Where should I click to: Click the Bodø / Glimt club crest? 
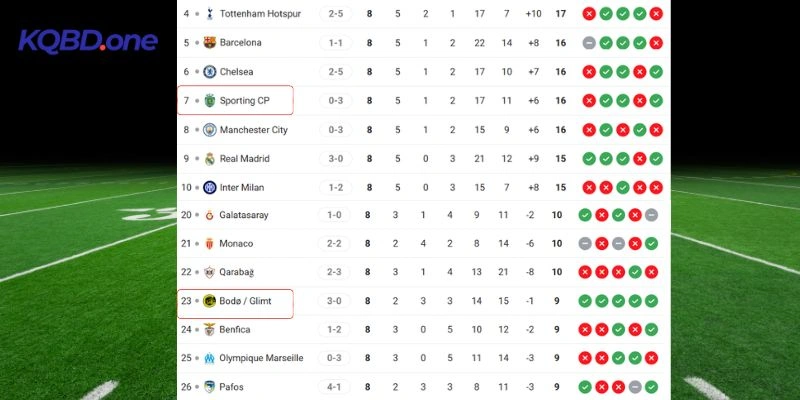pos(210,301)
